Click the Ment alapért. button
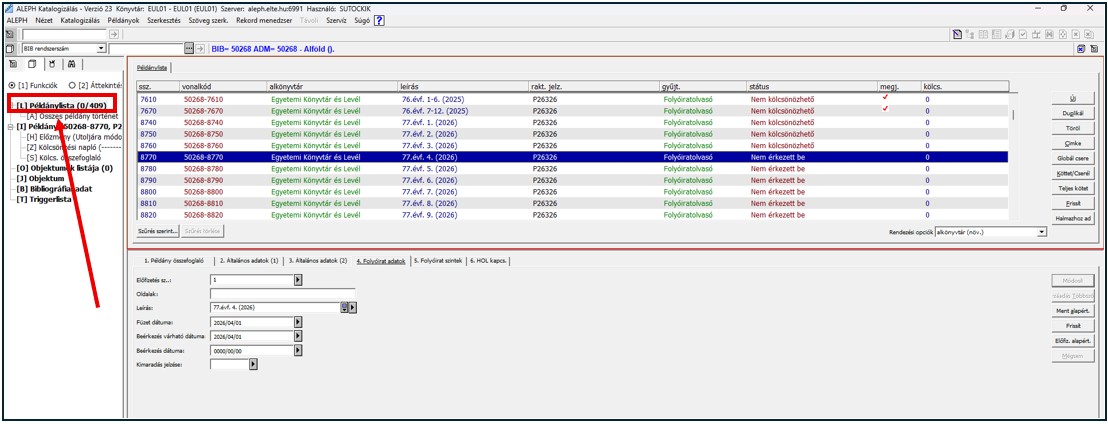The image size is (1108, 424). [1073, 310]
